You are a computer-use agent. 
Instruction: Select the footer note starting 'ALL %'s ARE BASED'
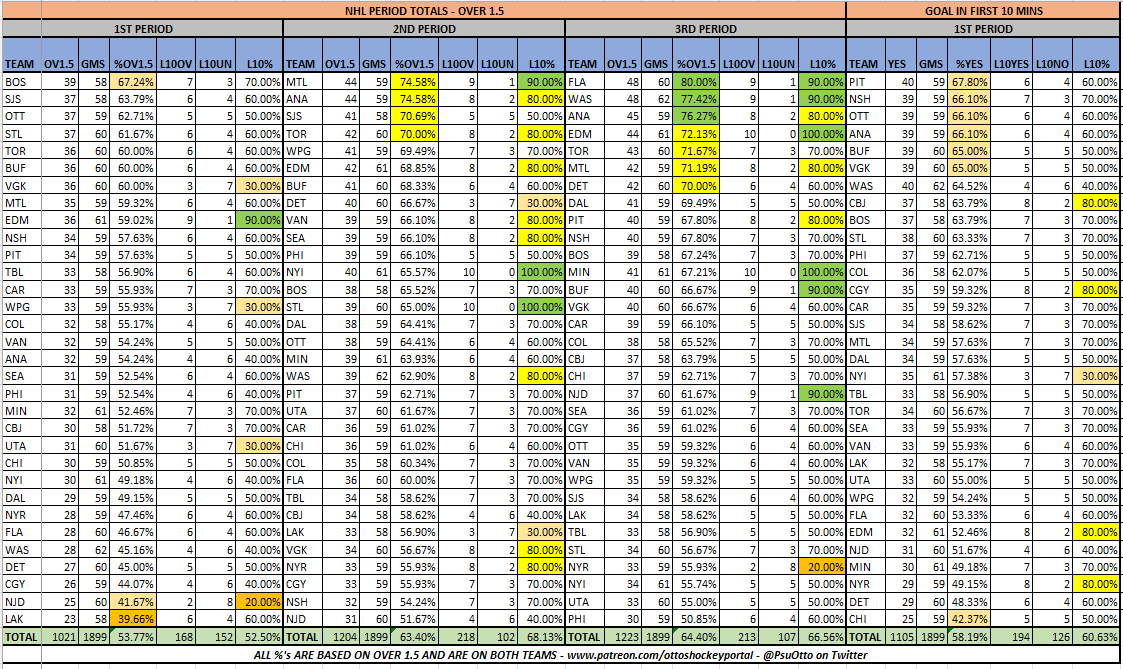(x=561, y=655)
